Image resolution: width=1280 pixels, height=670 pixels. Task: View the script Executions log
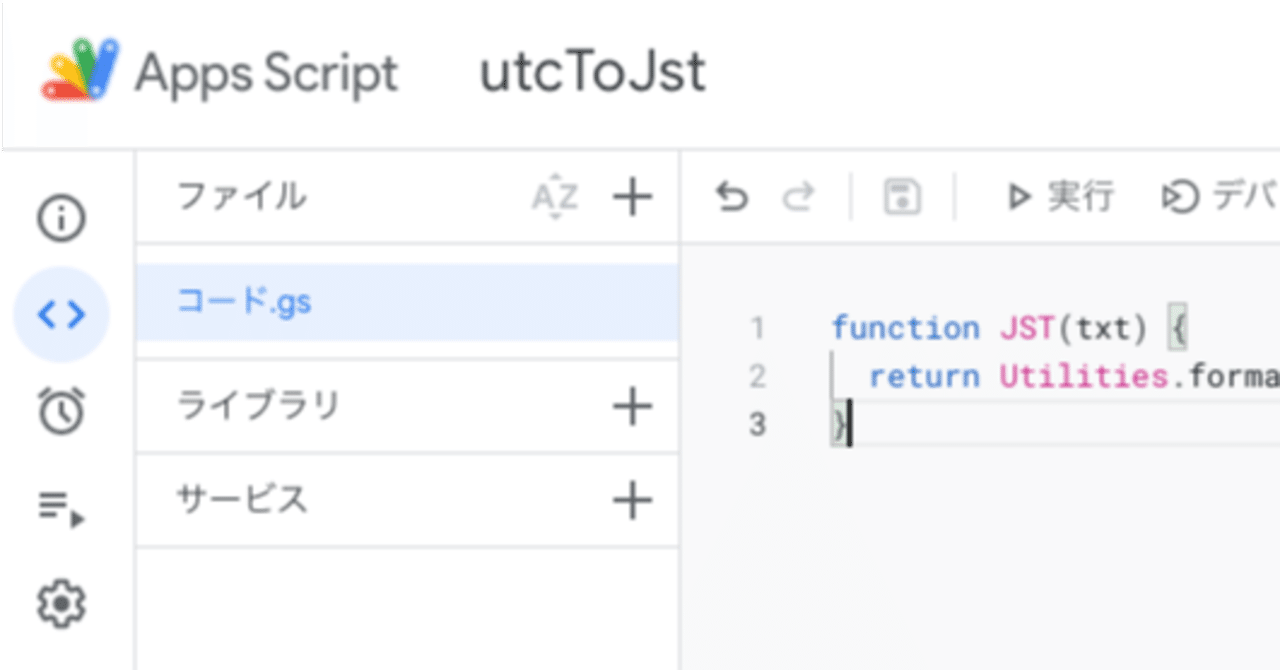pyautogui.click(x=62, y=507)
